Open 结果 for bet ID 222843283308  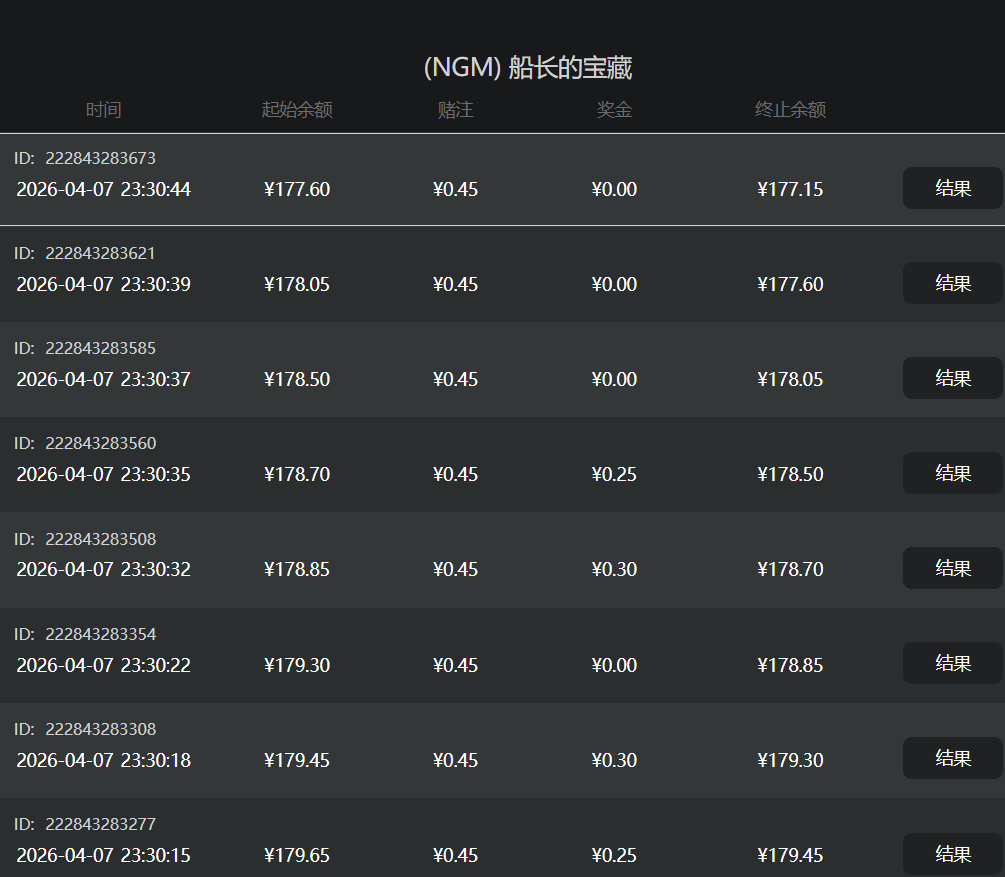pos(952,758)
